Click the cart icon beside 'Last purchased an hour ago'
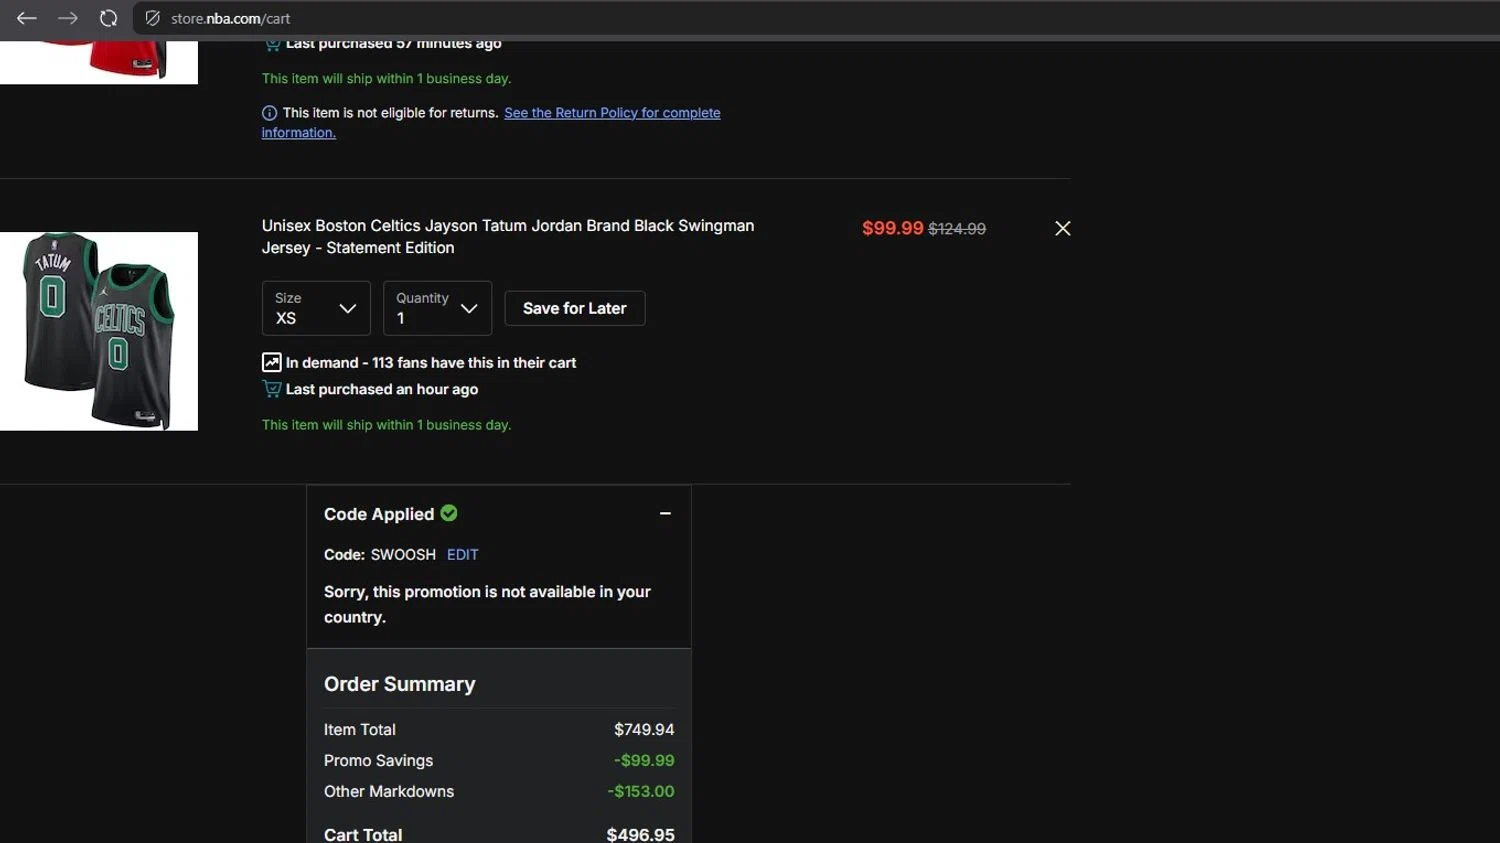This screenshot has width=1500, height=843. (x=271, y=389)
